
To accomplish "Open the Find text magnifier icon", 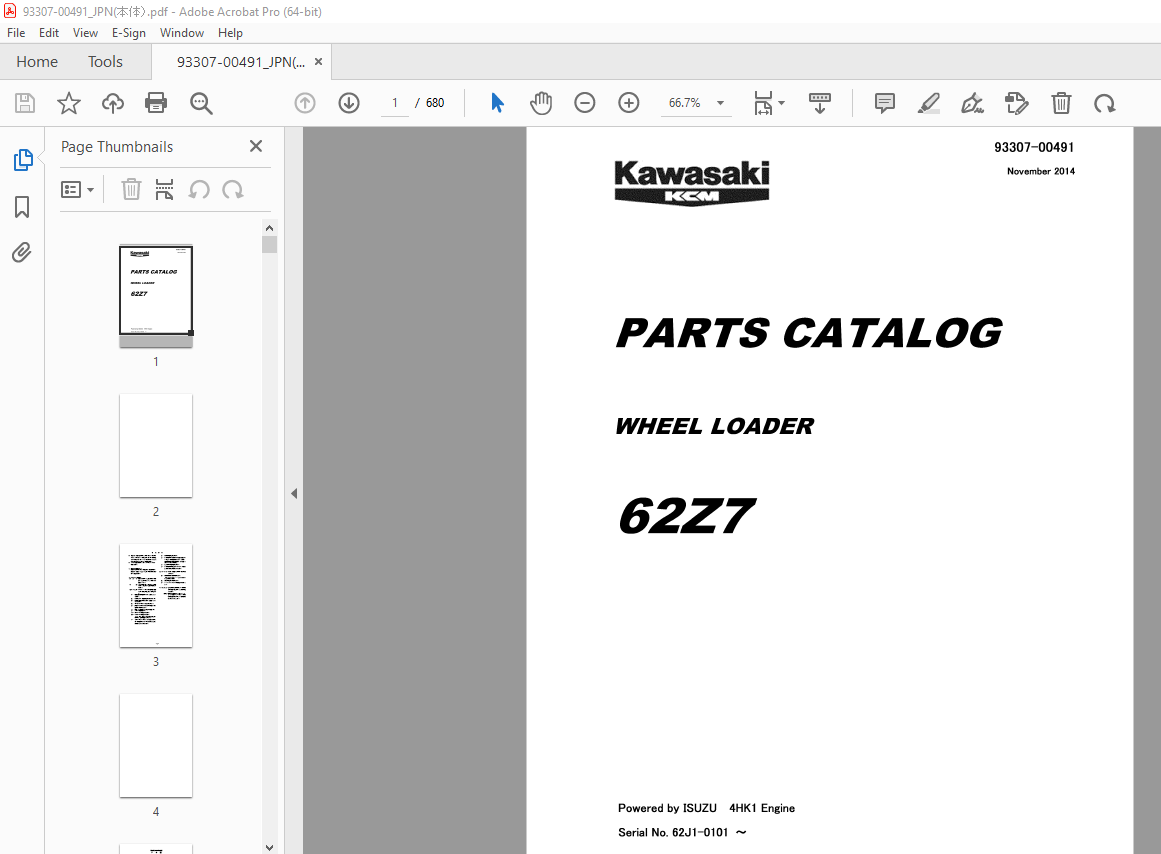I will click(201, 103).
